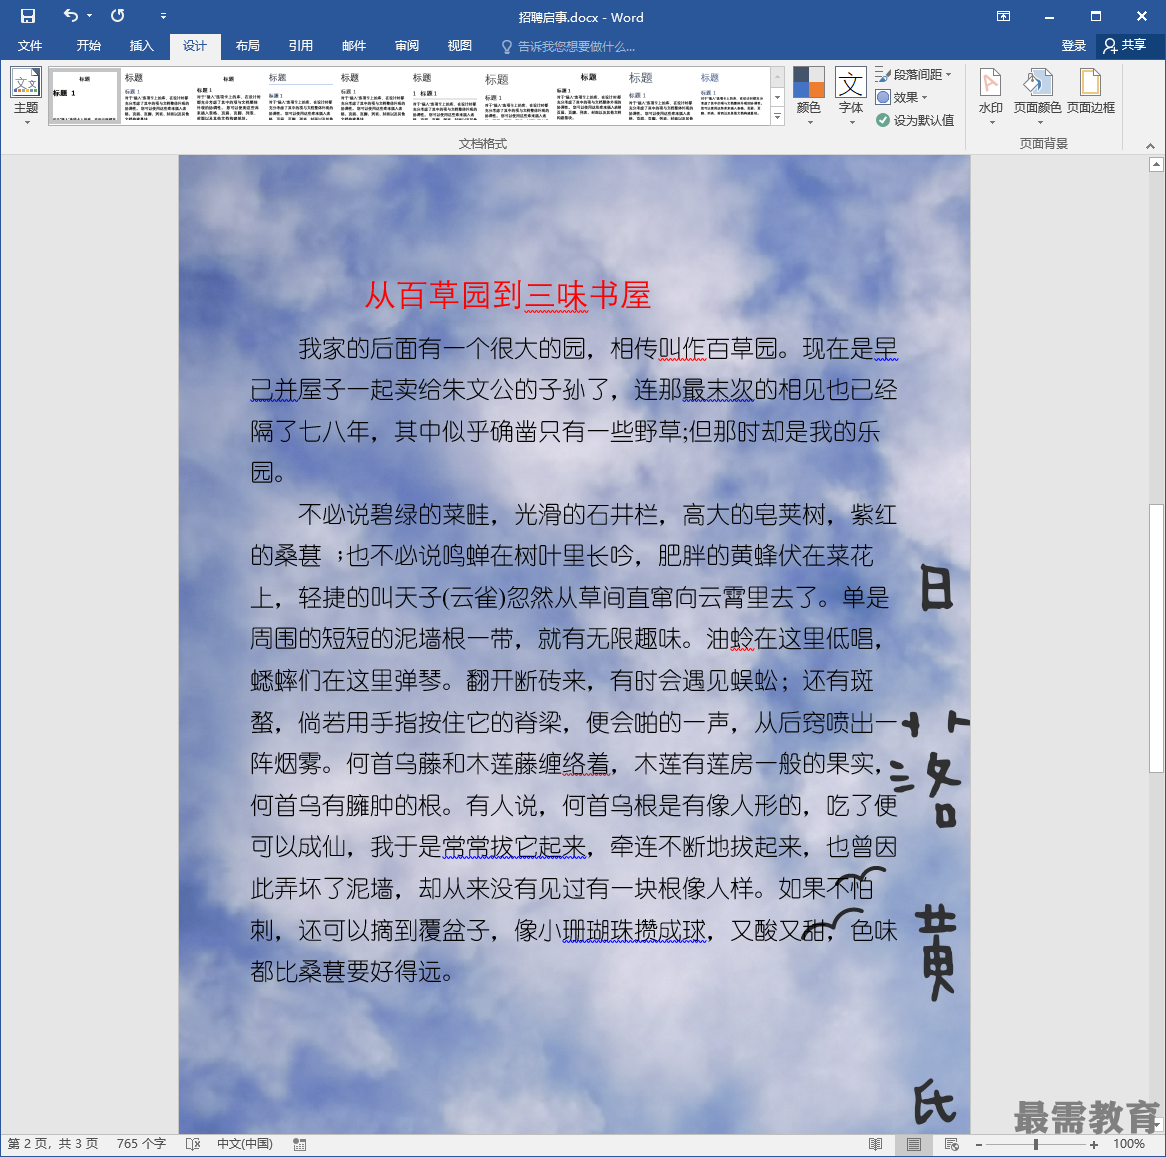
Task: Click the vertical scrollbar thumb
Action: click(x=1156, y=638)
